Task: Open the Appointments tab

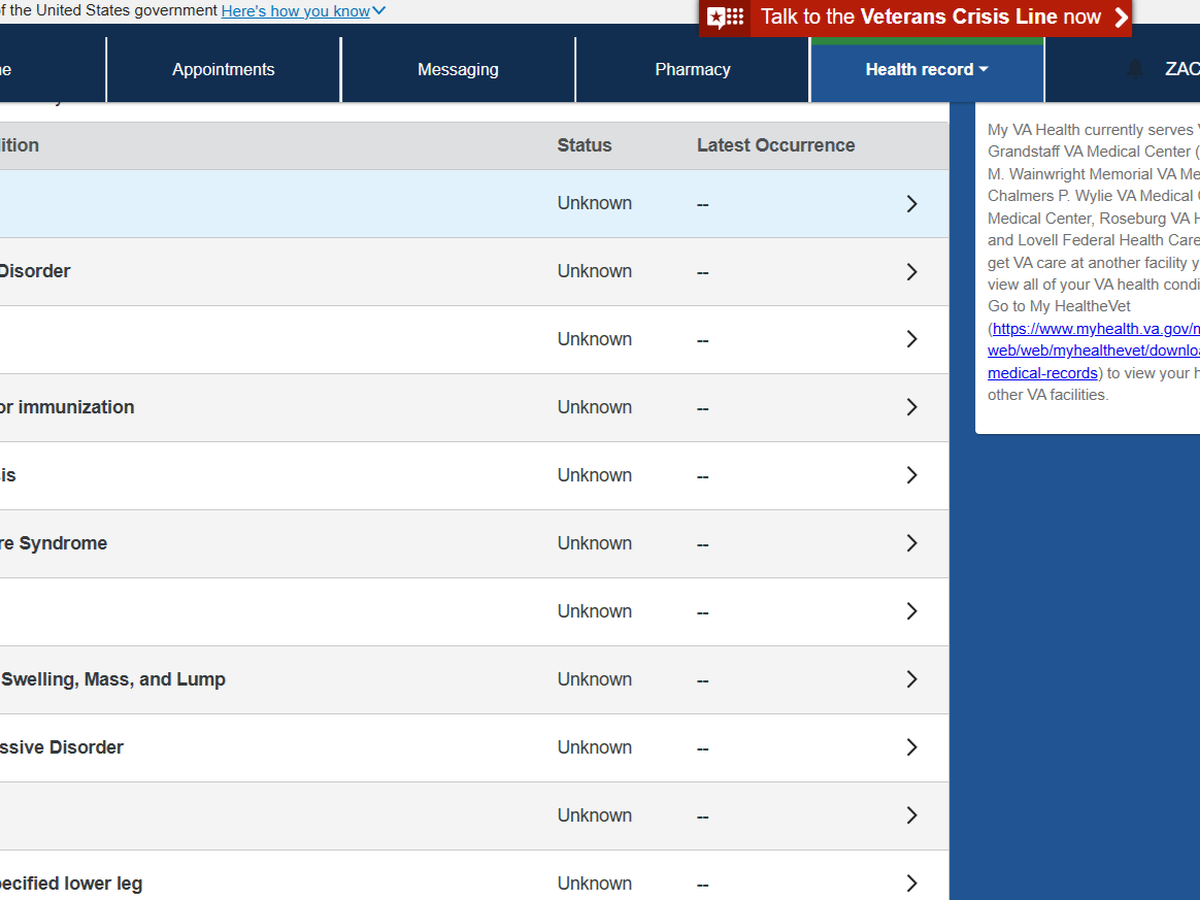Action: point(223,70)
